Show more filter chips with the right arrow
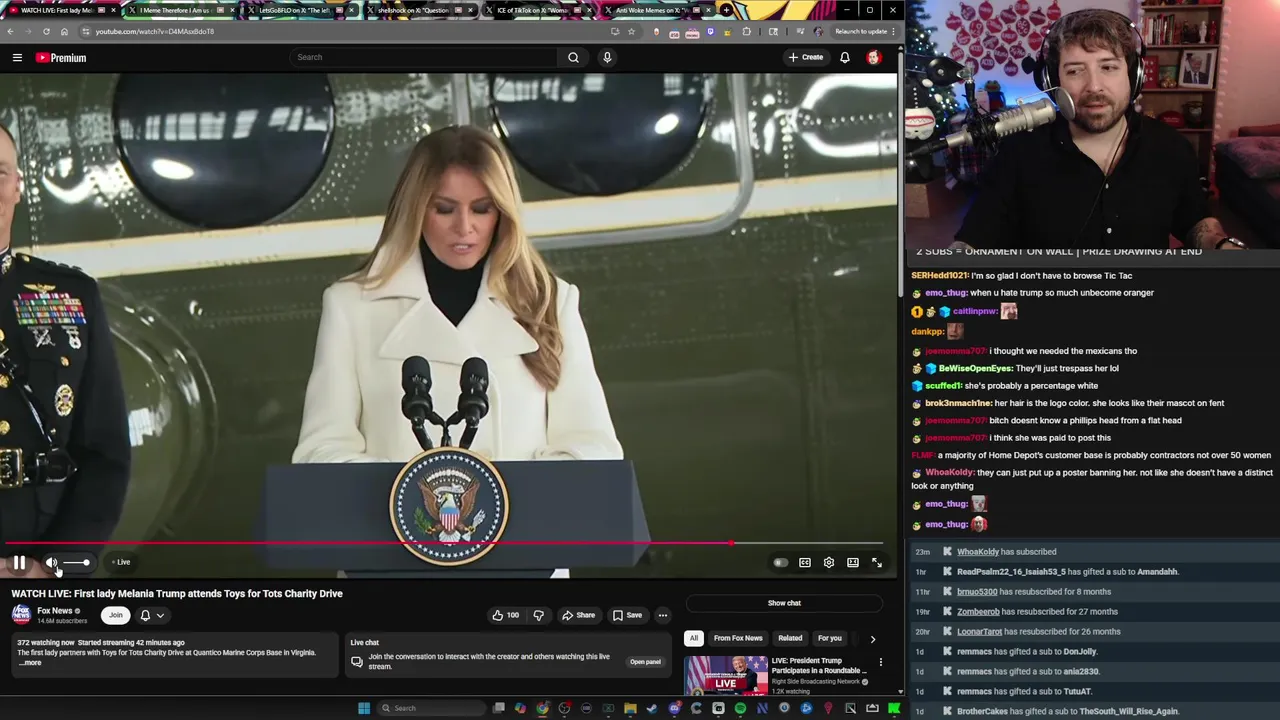This screenshot has width=1280, height=720. pos(872,638)
